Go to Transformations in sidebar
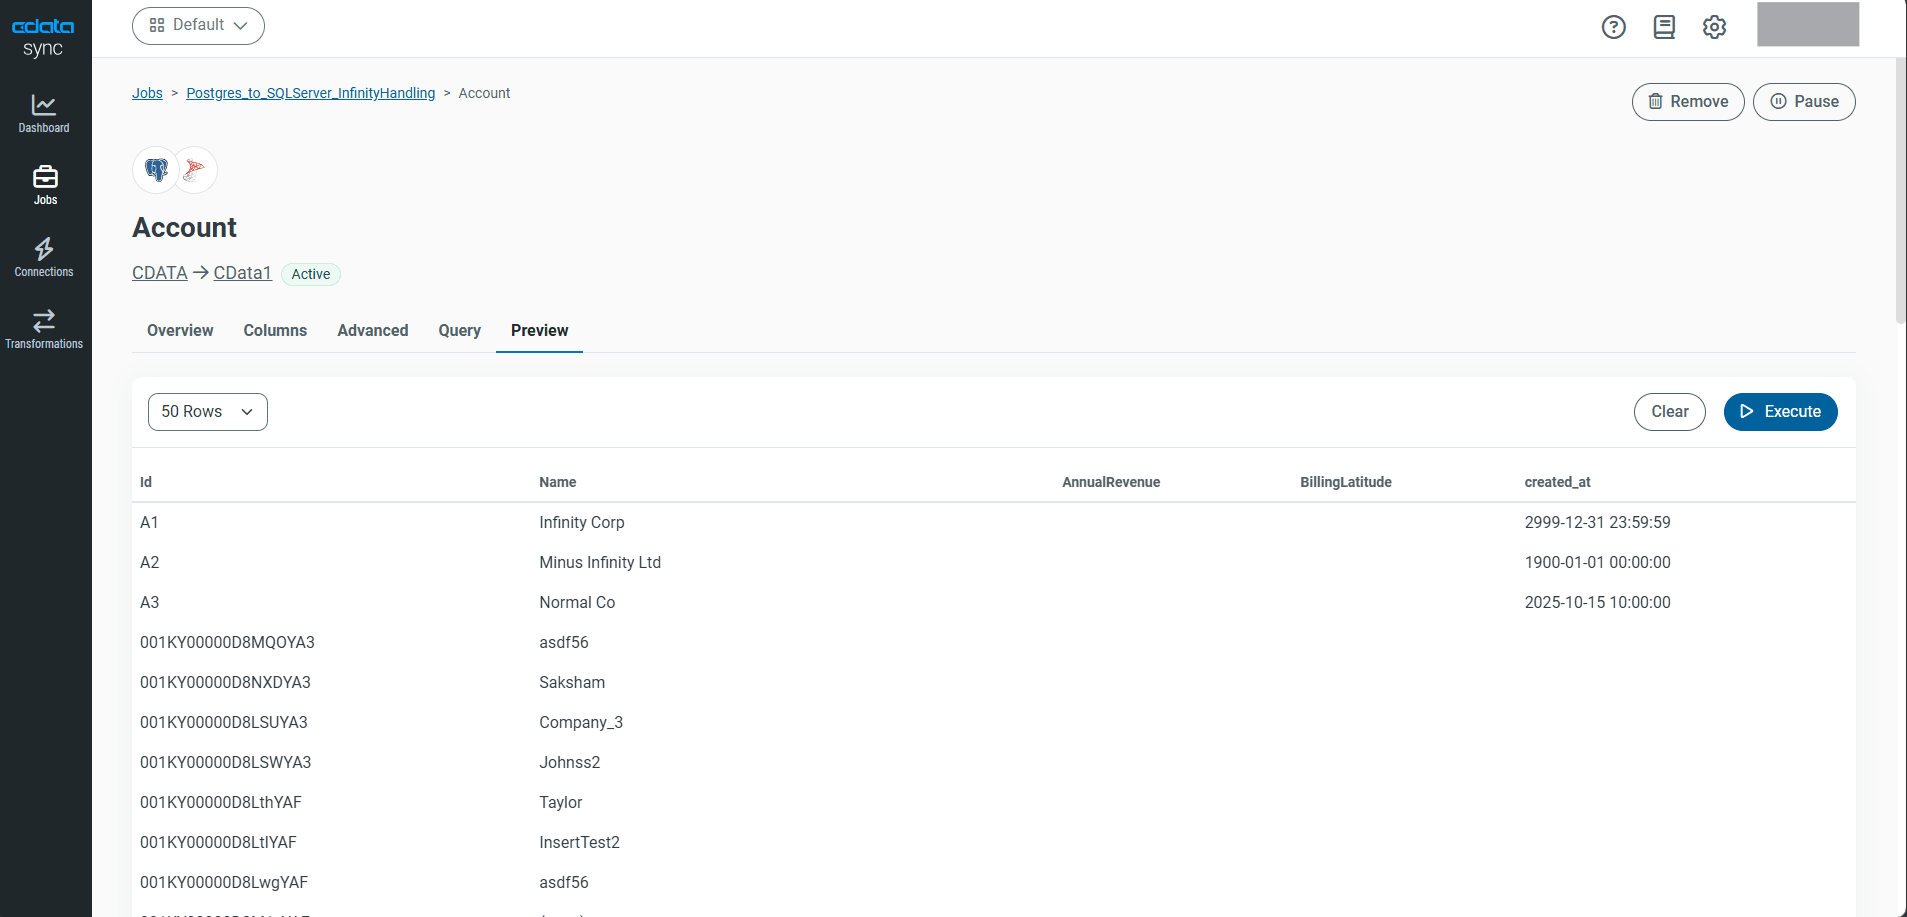 tap(44, 329)
